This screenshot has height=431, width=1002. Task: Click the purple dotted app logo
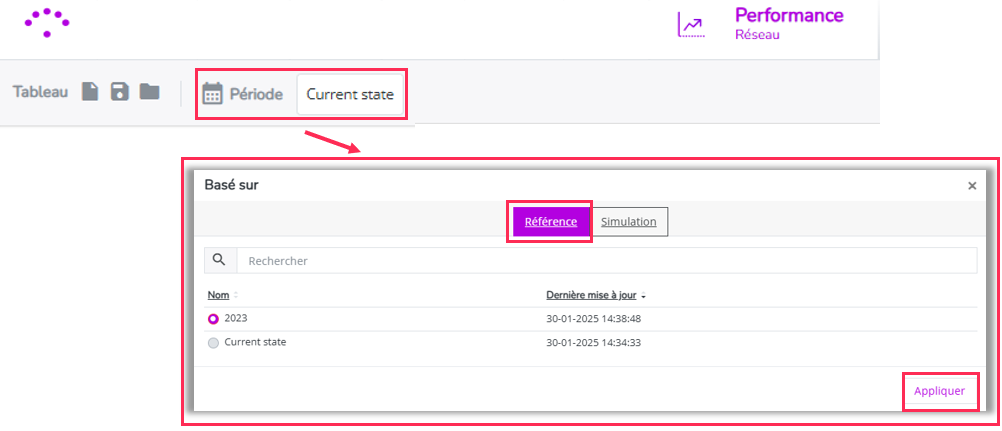pyautogui.click(x=47, y=22)
